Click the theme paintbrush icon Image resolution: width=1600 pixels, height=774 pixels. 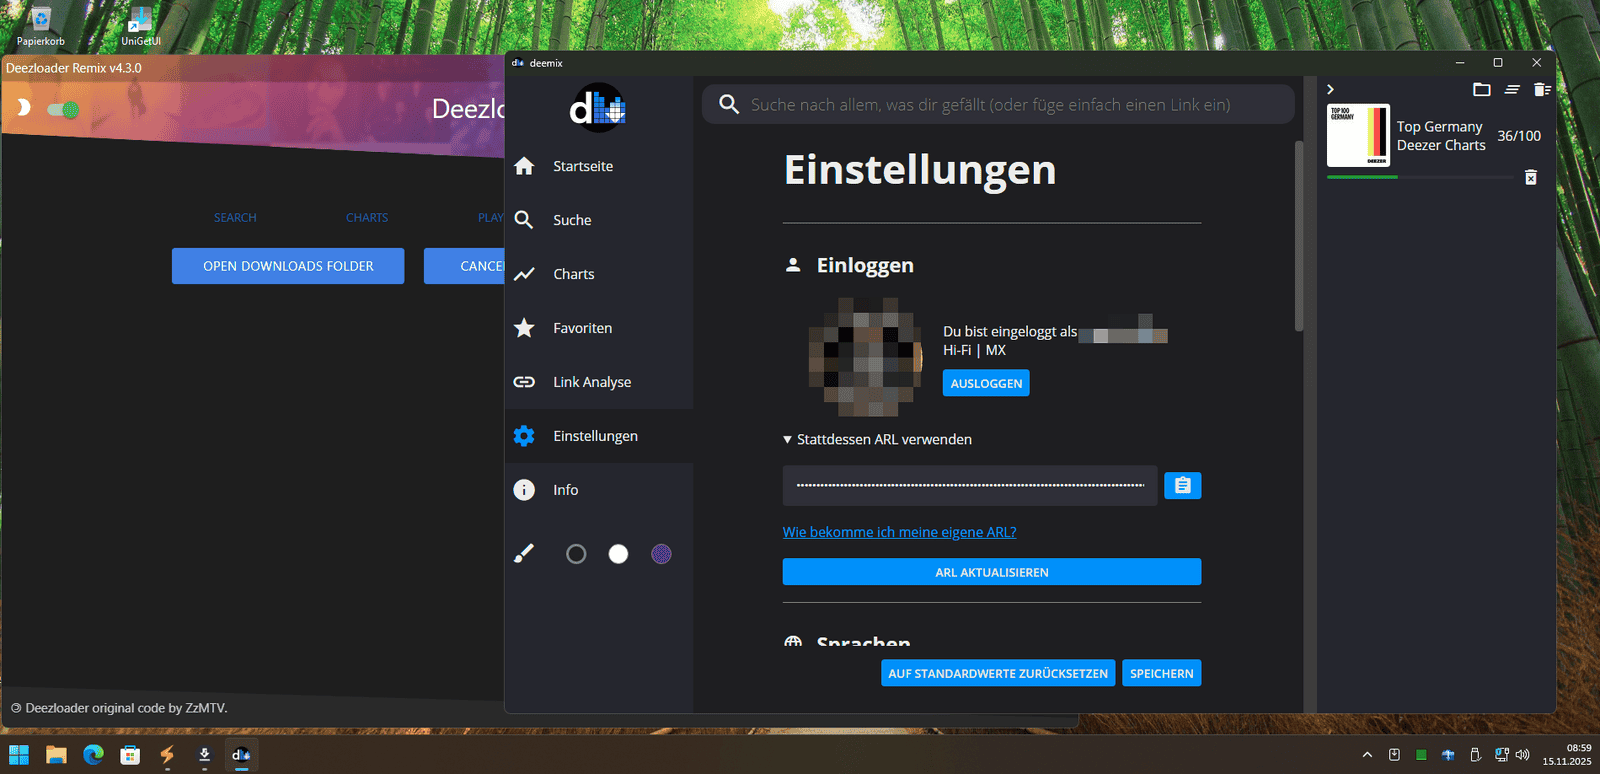[524, 554]
